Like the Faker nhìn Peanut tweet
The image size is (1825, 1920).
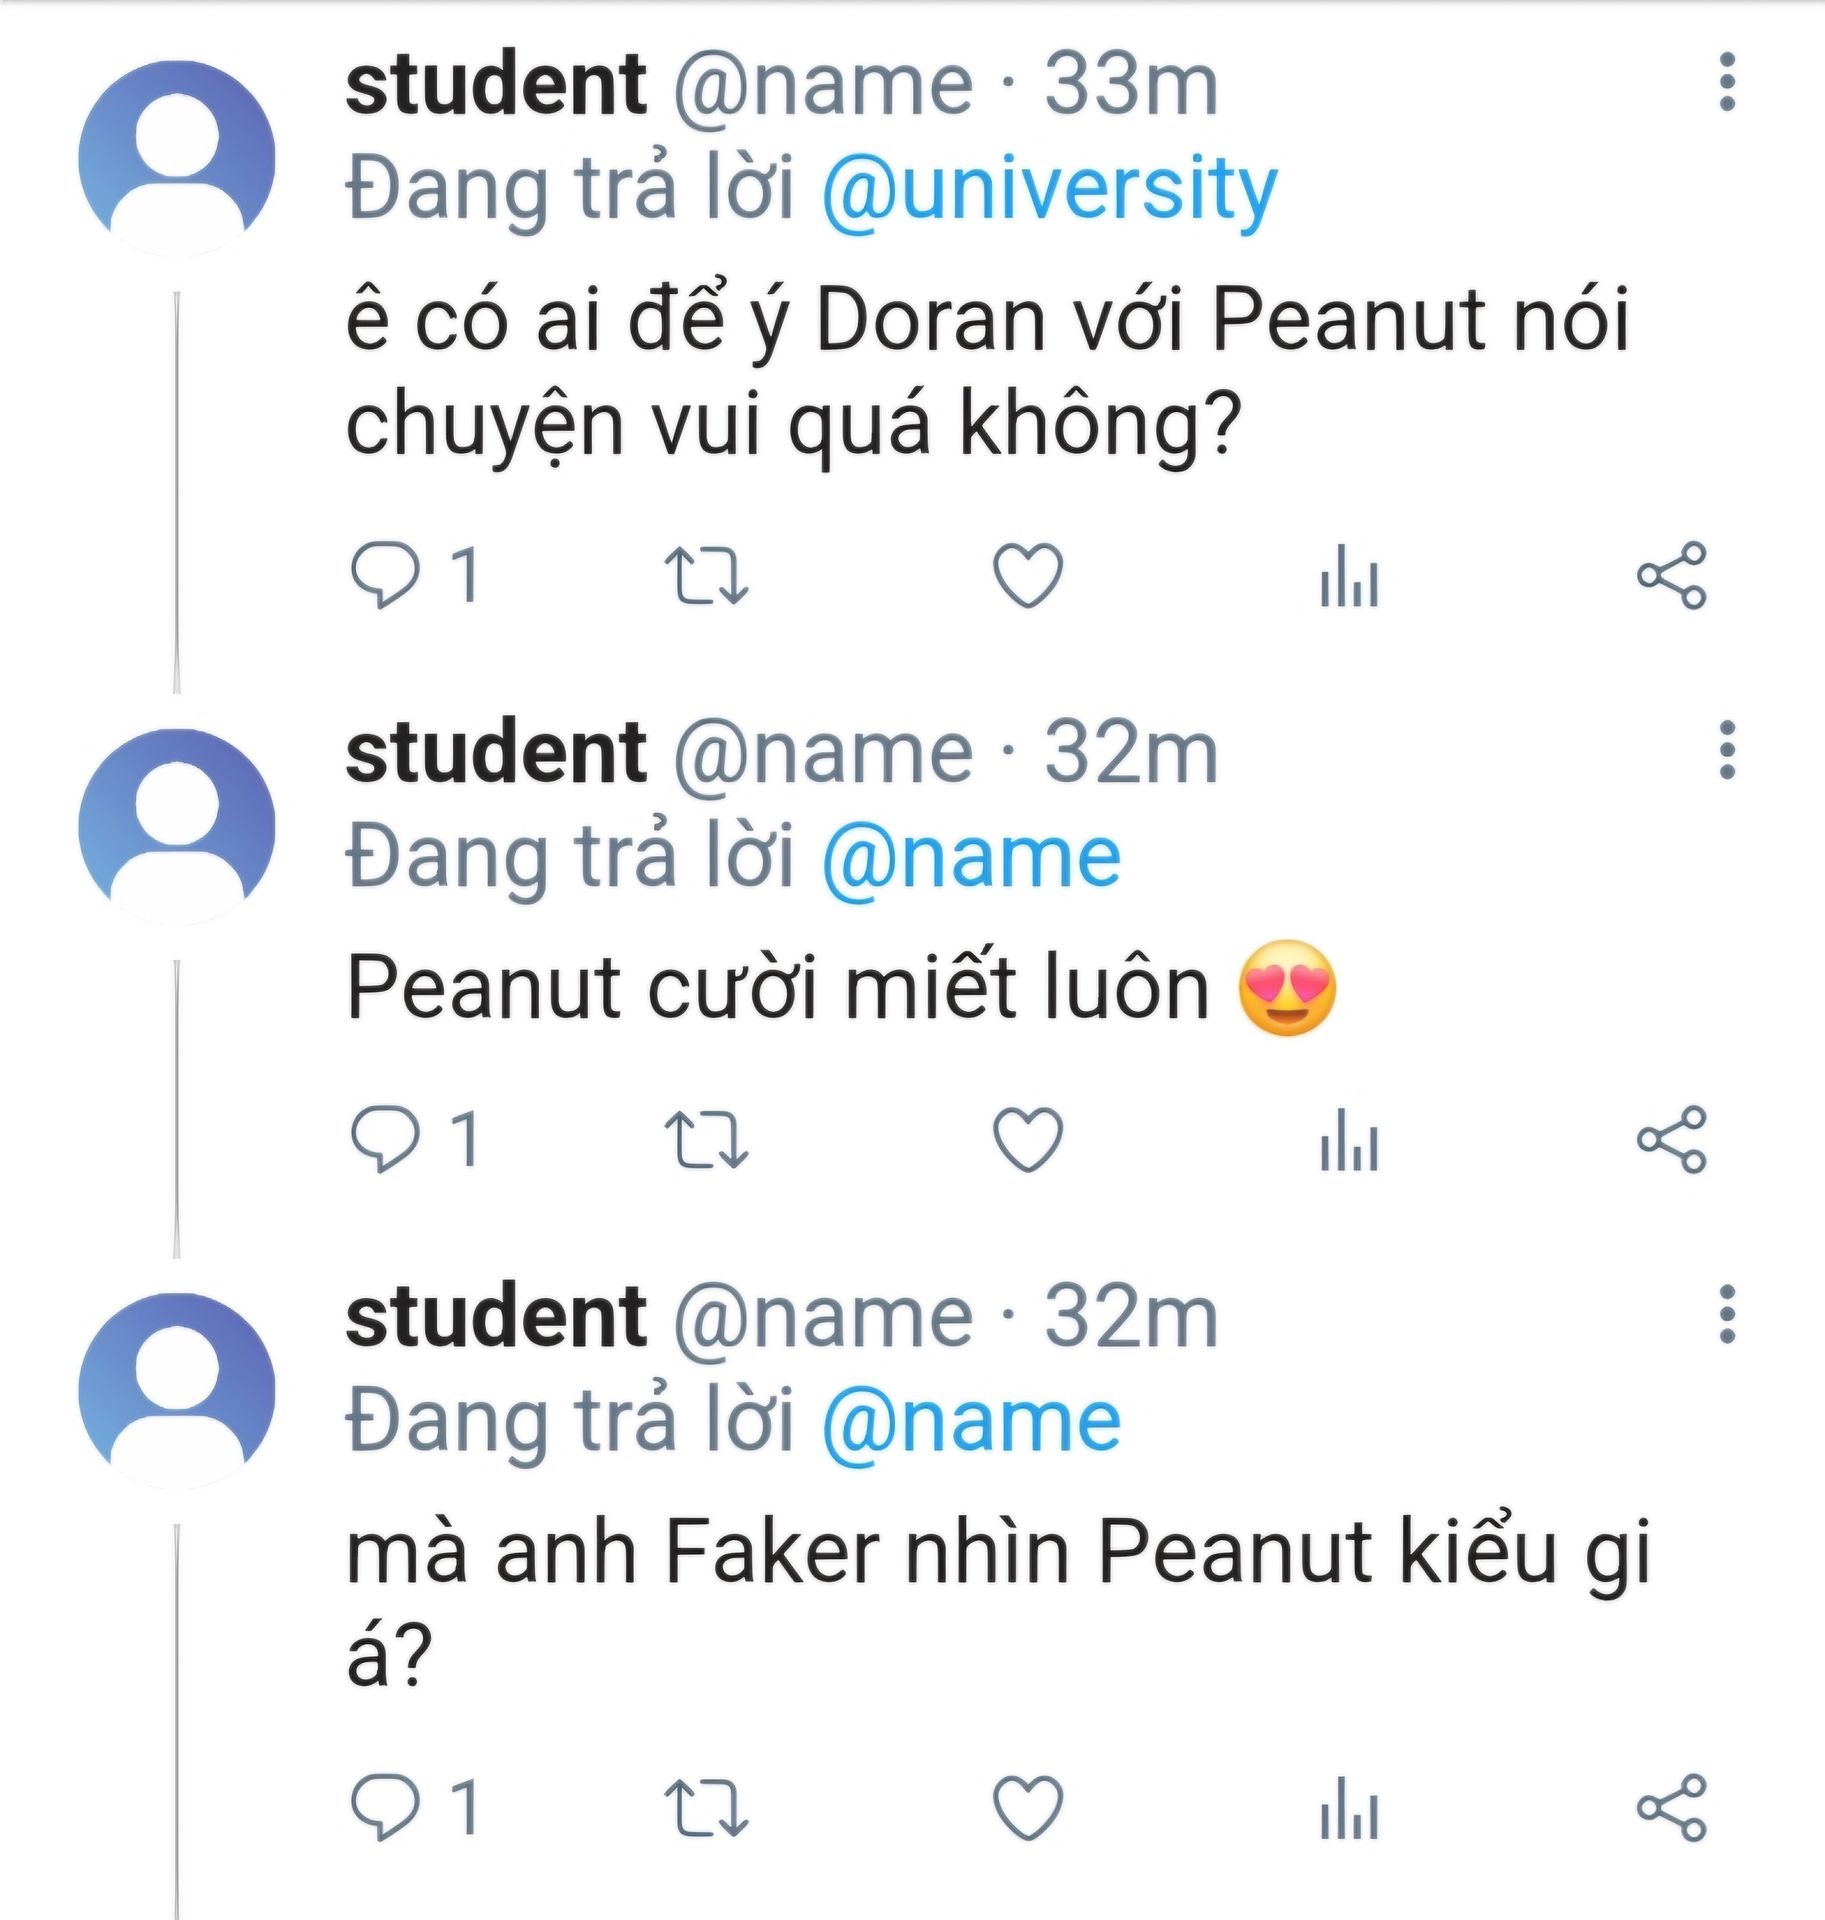1027,1807
